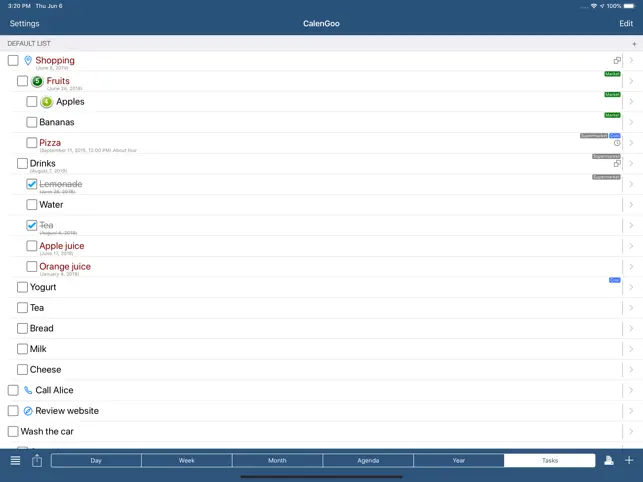Tap the Edit button

[626, 23]
